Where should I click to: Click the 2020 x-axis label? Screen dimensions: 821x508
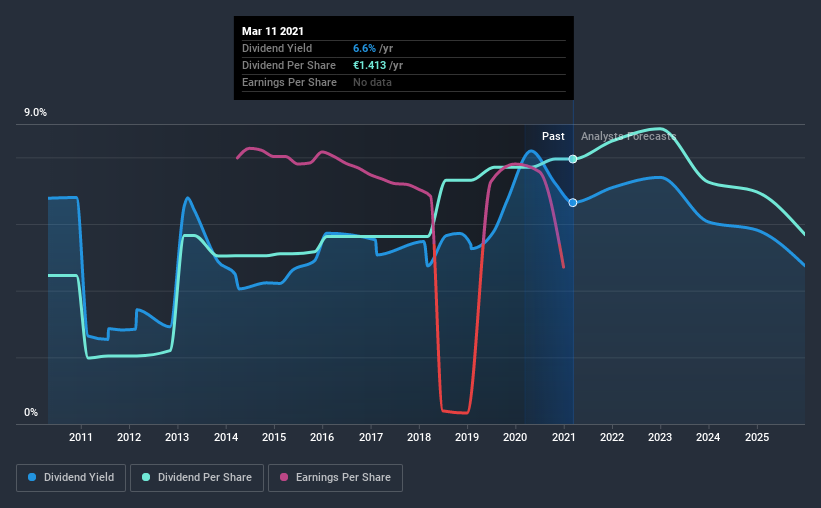pyautogui.click(x=515, y=437)
